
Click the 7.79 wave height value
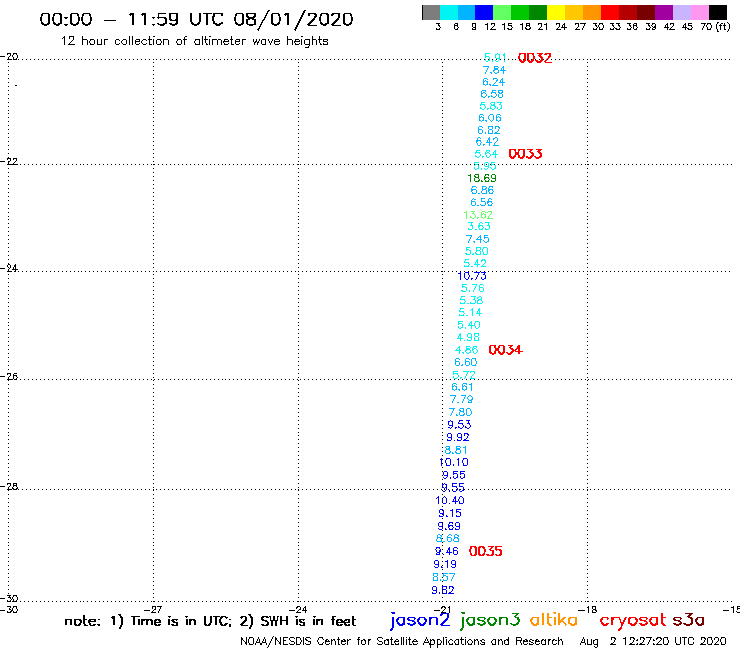click(461, 399)
